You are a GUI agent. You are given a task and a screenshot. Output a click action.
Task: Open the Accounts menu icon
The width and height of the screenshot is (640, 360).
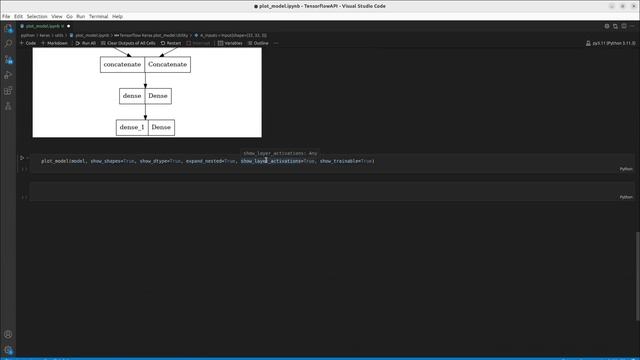click(8, 334)
